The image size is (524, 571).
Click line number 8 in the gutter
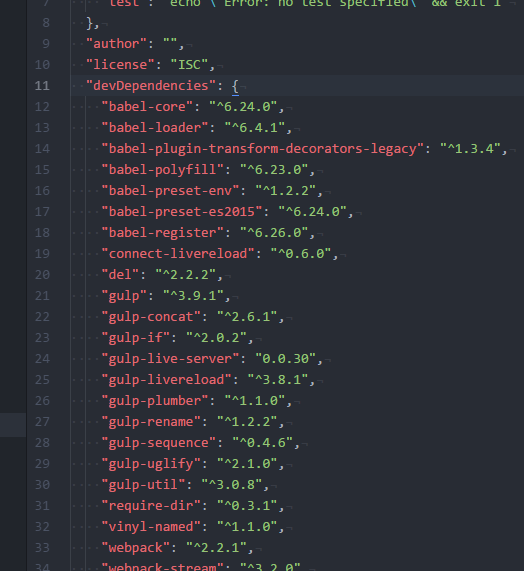tap(46, 23)
